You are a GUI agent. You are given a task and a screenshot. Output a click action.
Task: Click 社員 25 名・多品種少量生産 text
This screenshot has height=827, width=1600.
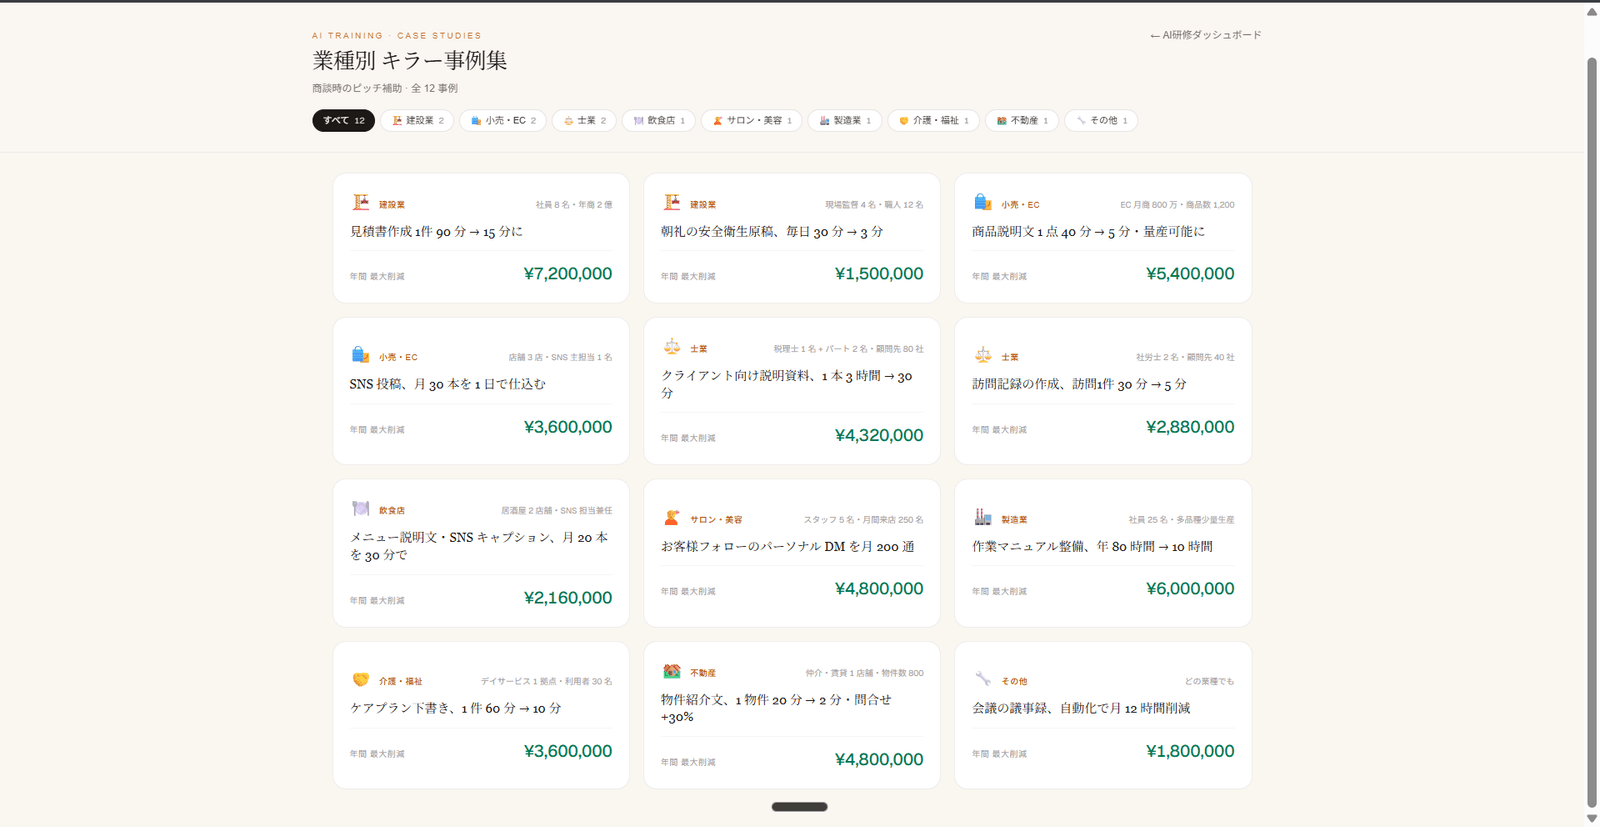[1181, 520]
